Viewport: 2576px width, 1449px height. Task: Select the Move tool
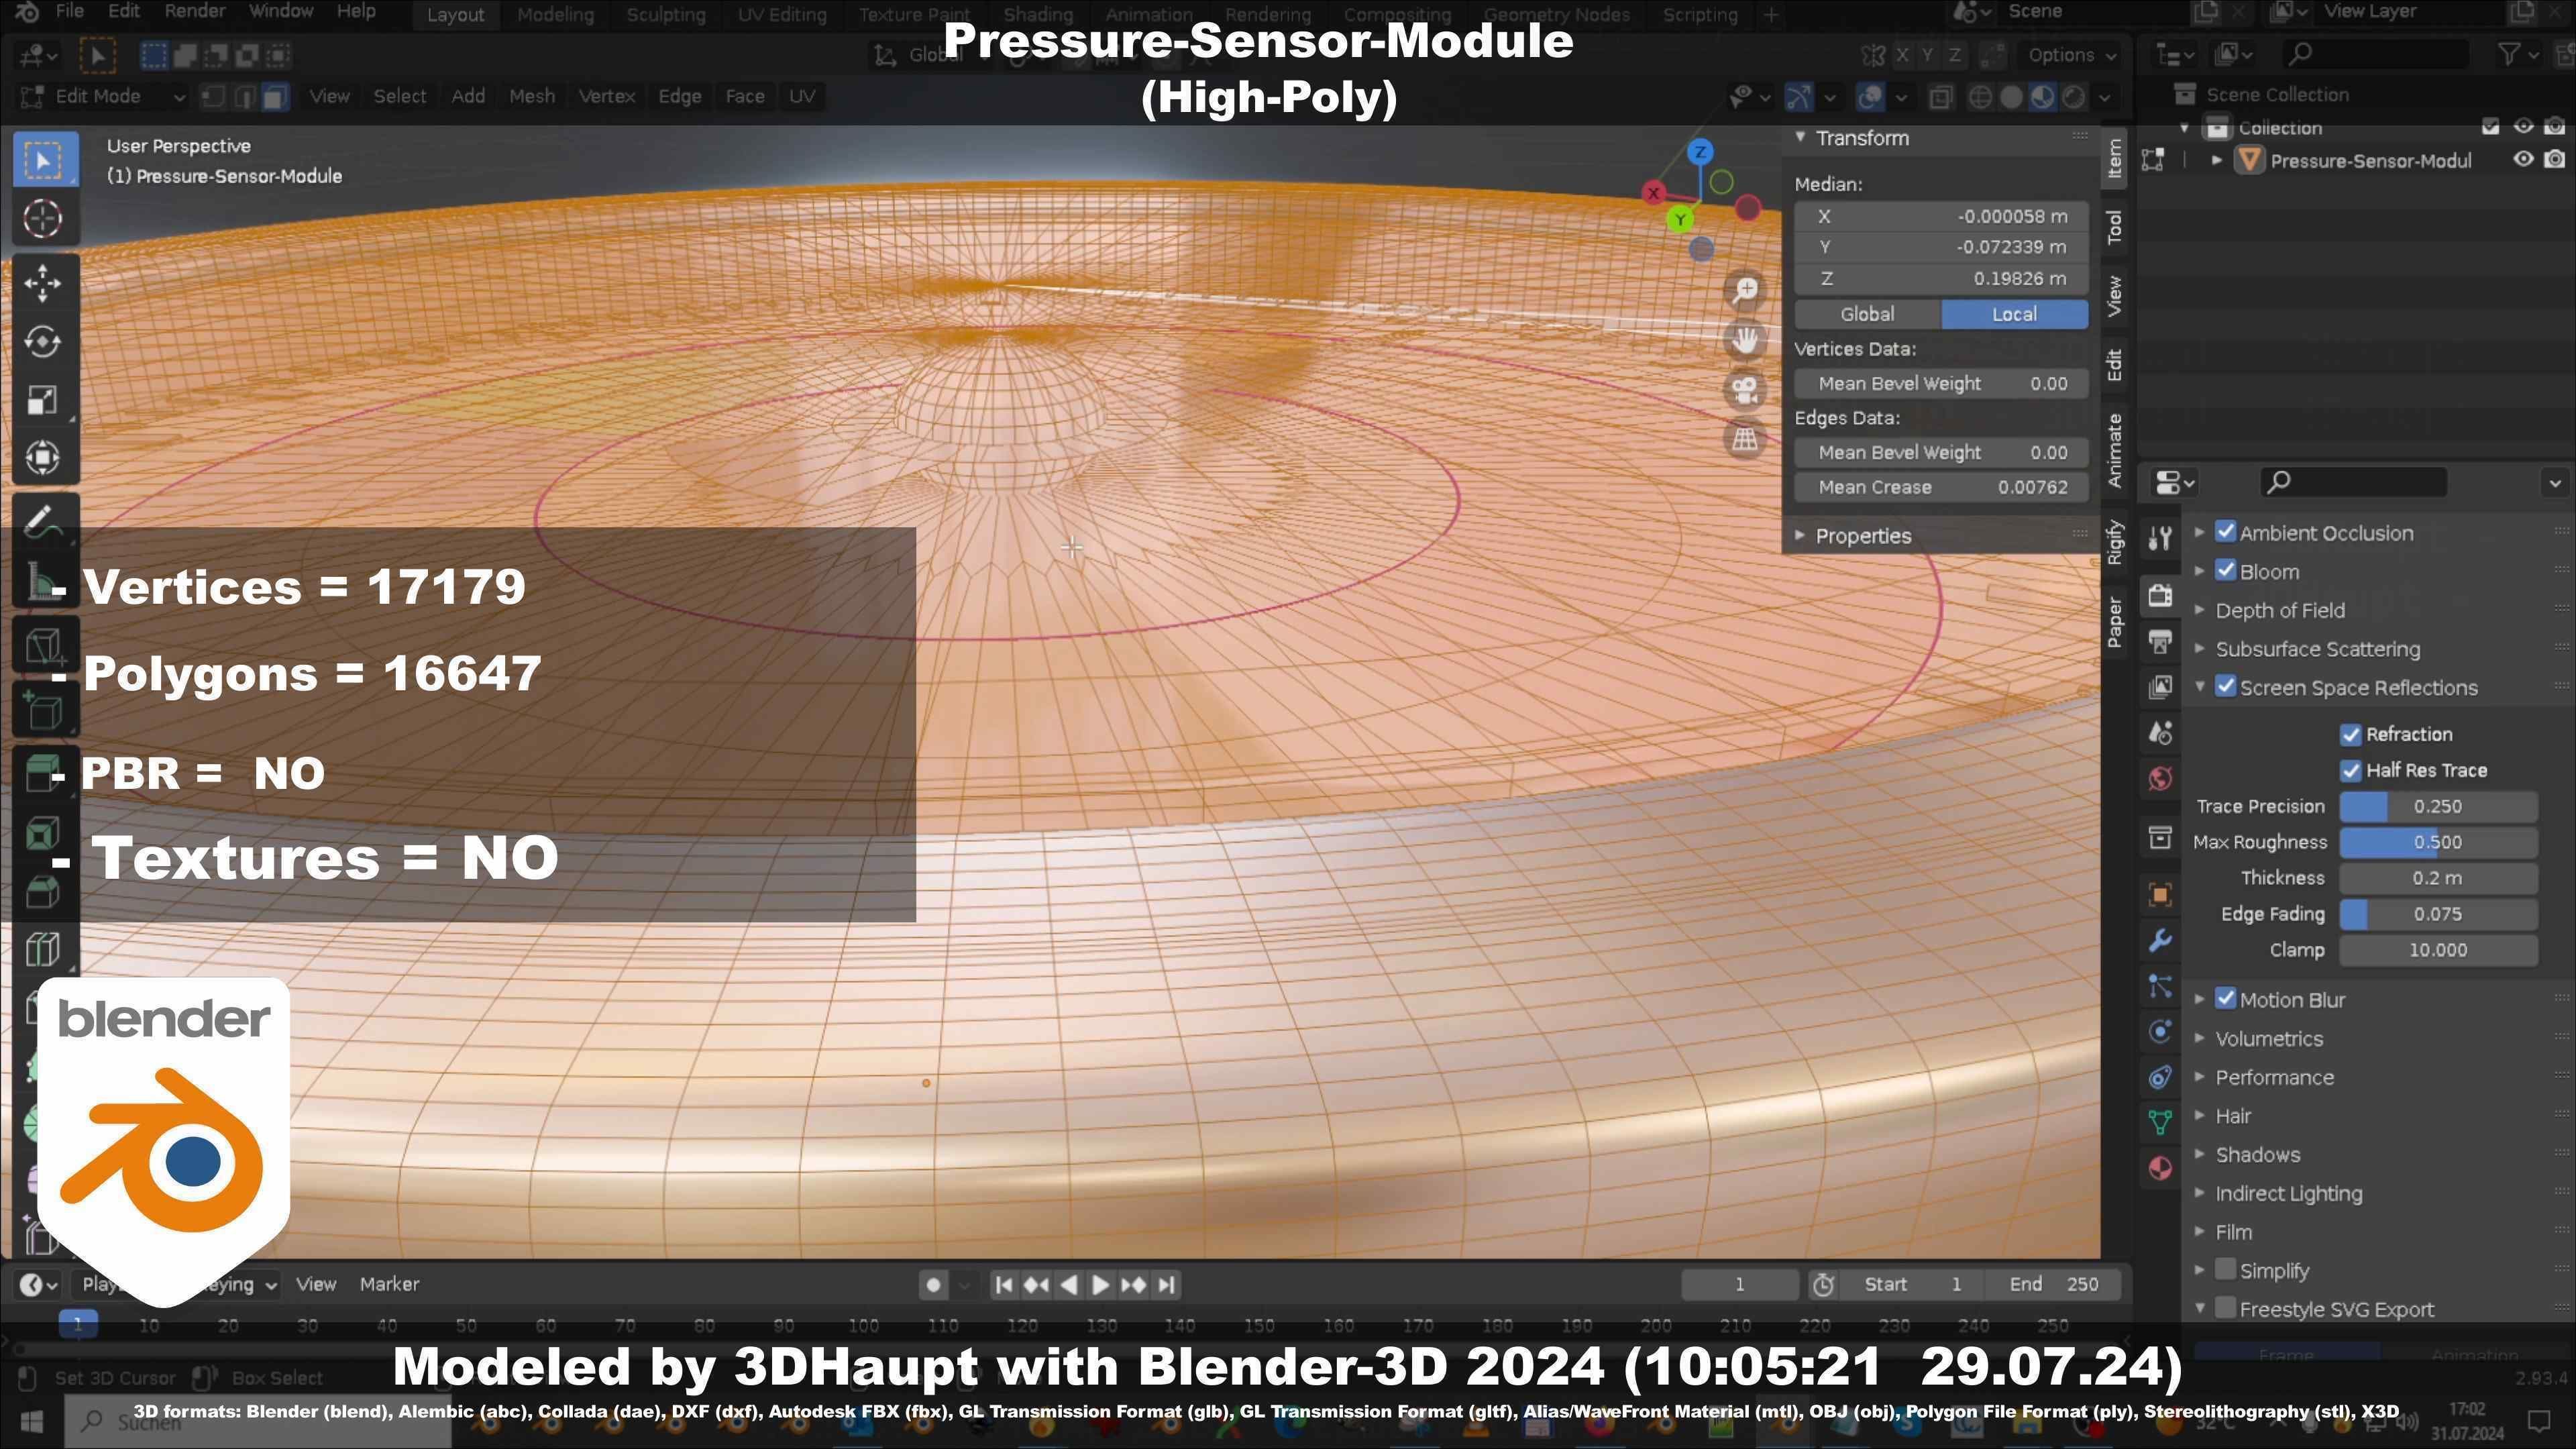pos(43,284)
